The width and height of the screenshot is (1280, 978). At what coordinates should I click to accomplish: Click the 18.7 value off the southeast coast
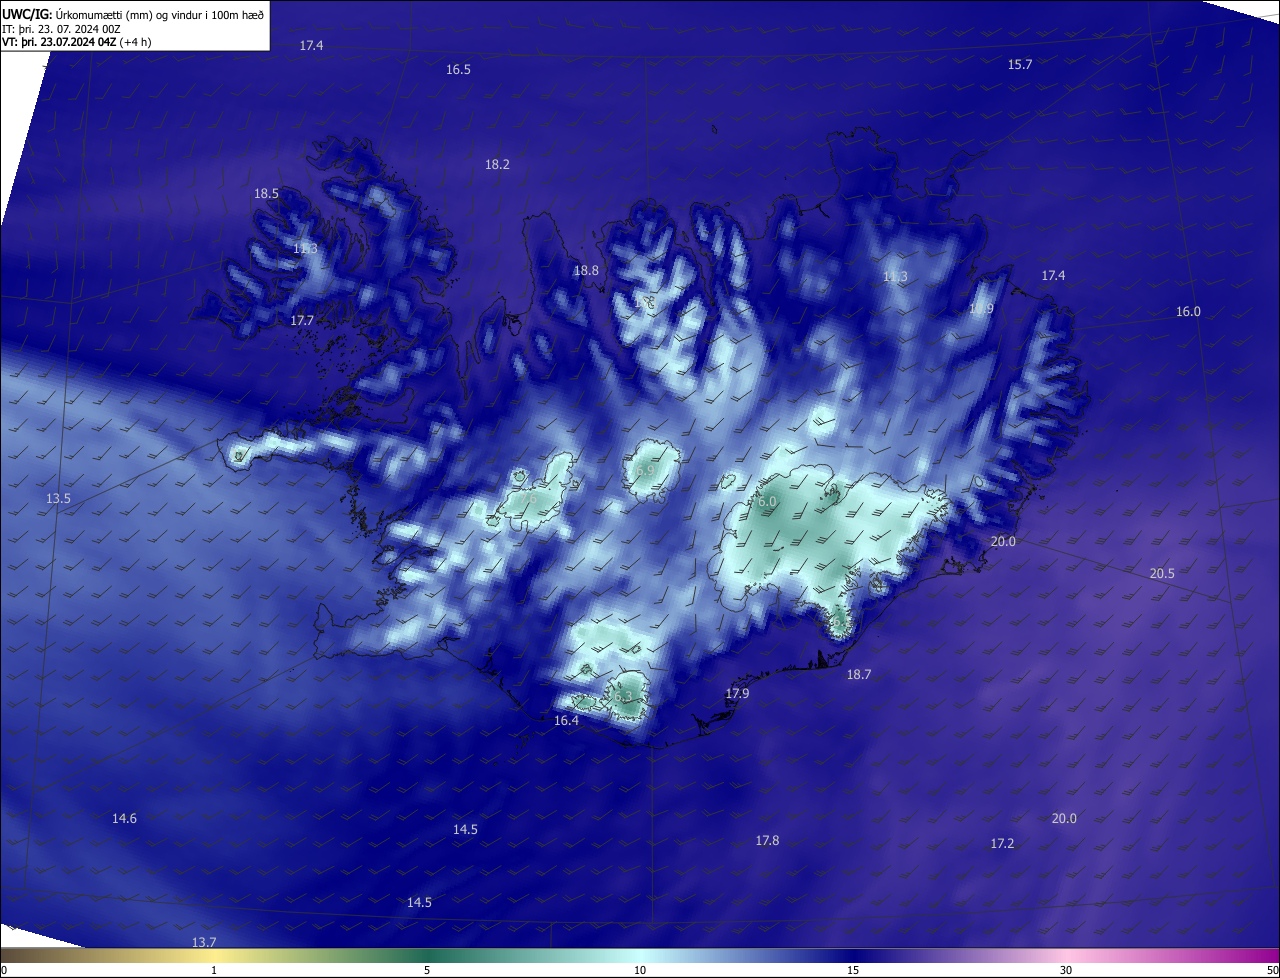(x=859, y=675)
